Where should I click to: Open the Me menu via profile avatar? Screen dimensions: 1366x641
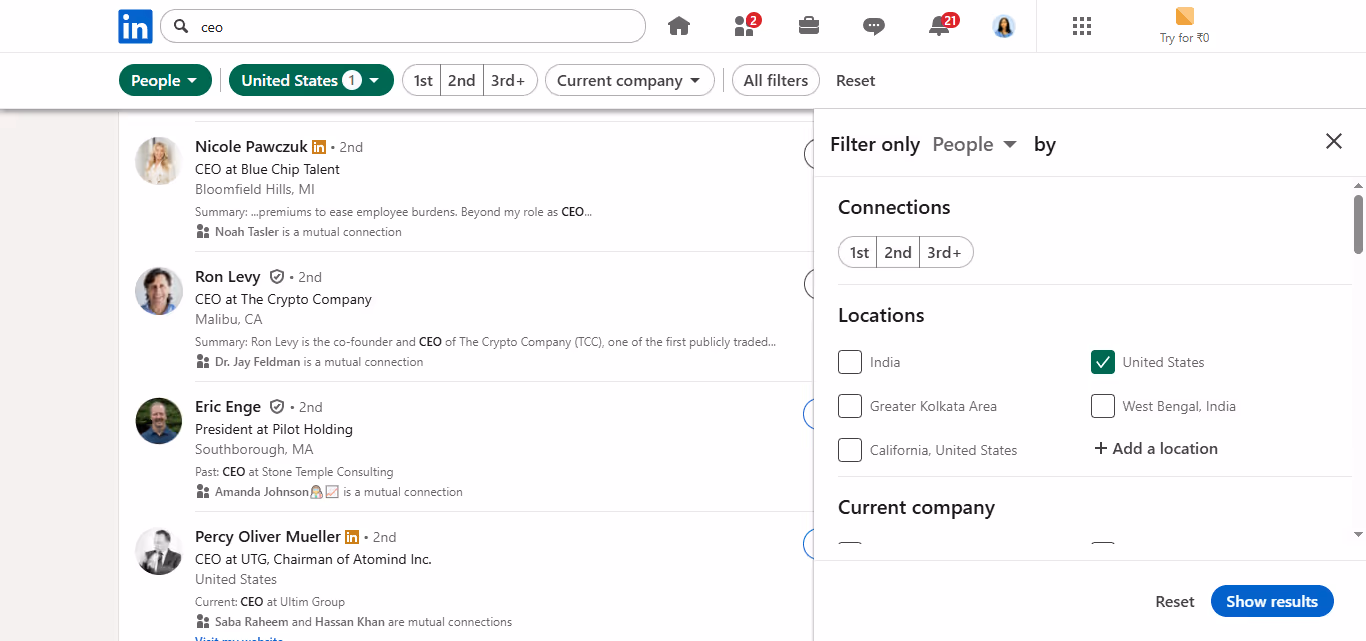(1003, 27)
